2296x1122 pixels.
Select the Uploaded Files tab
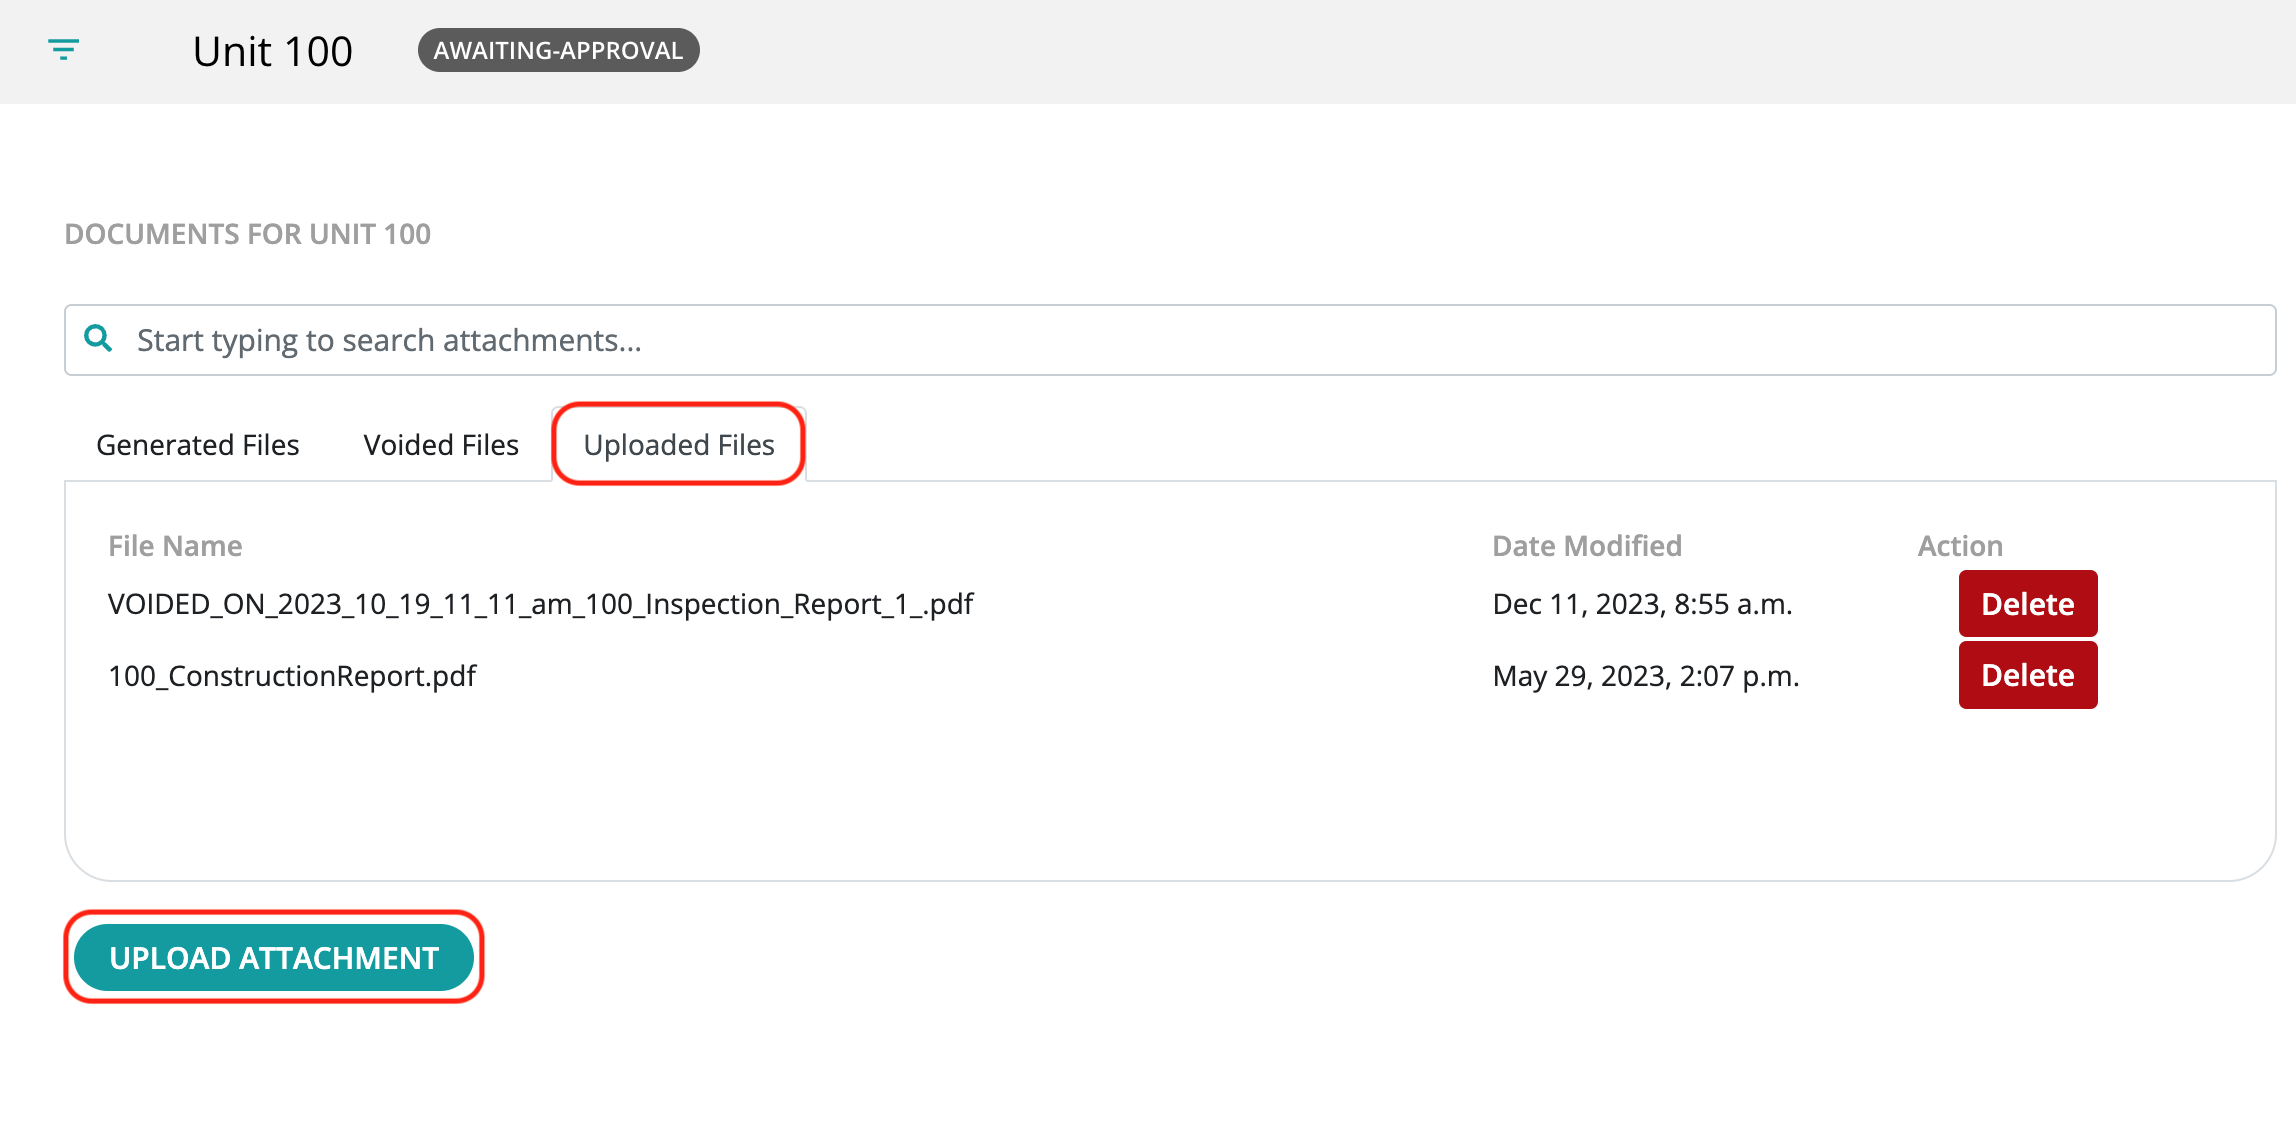pyautogui.click(x=679, y=445)
